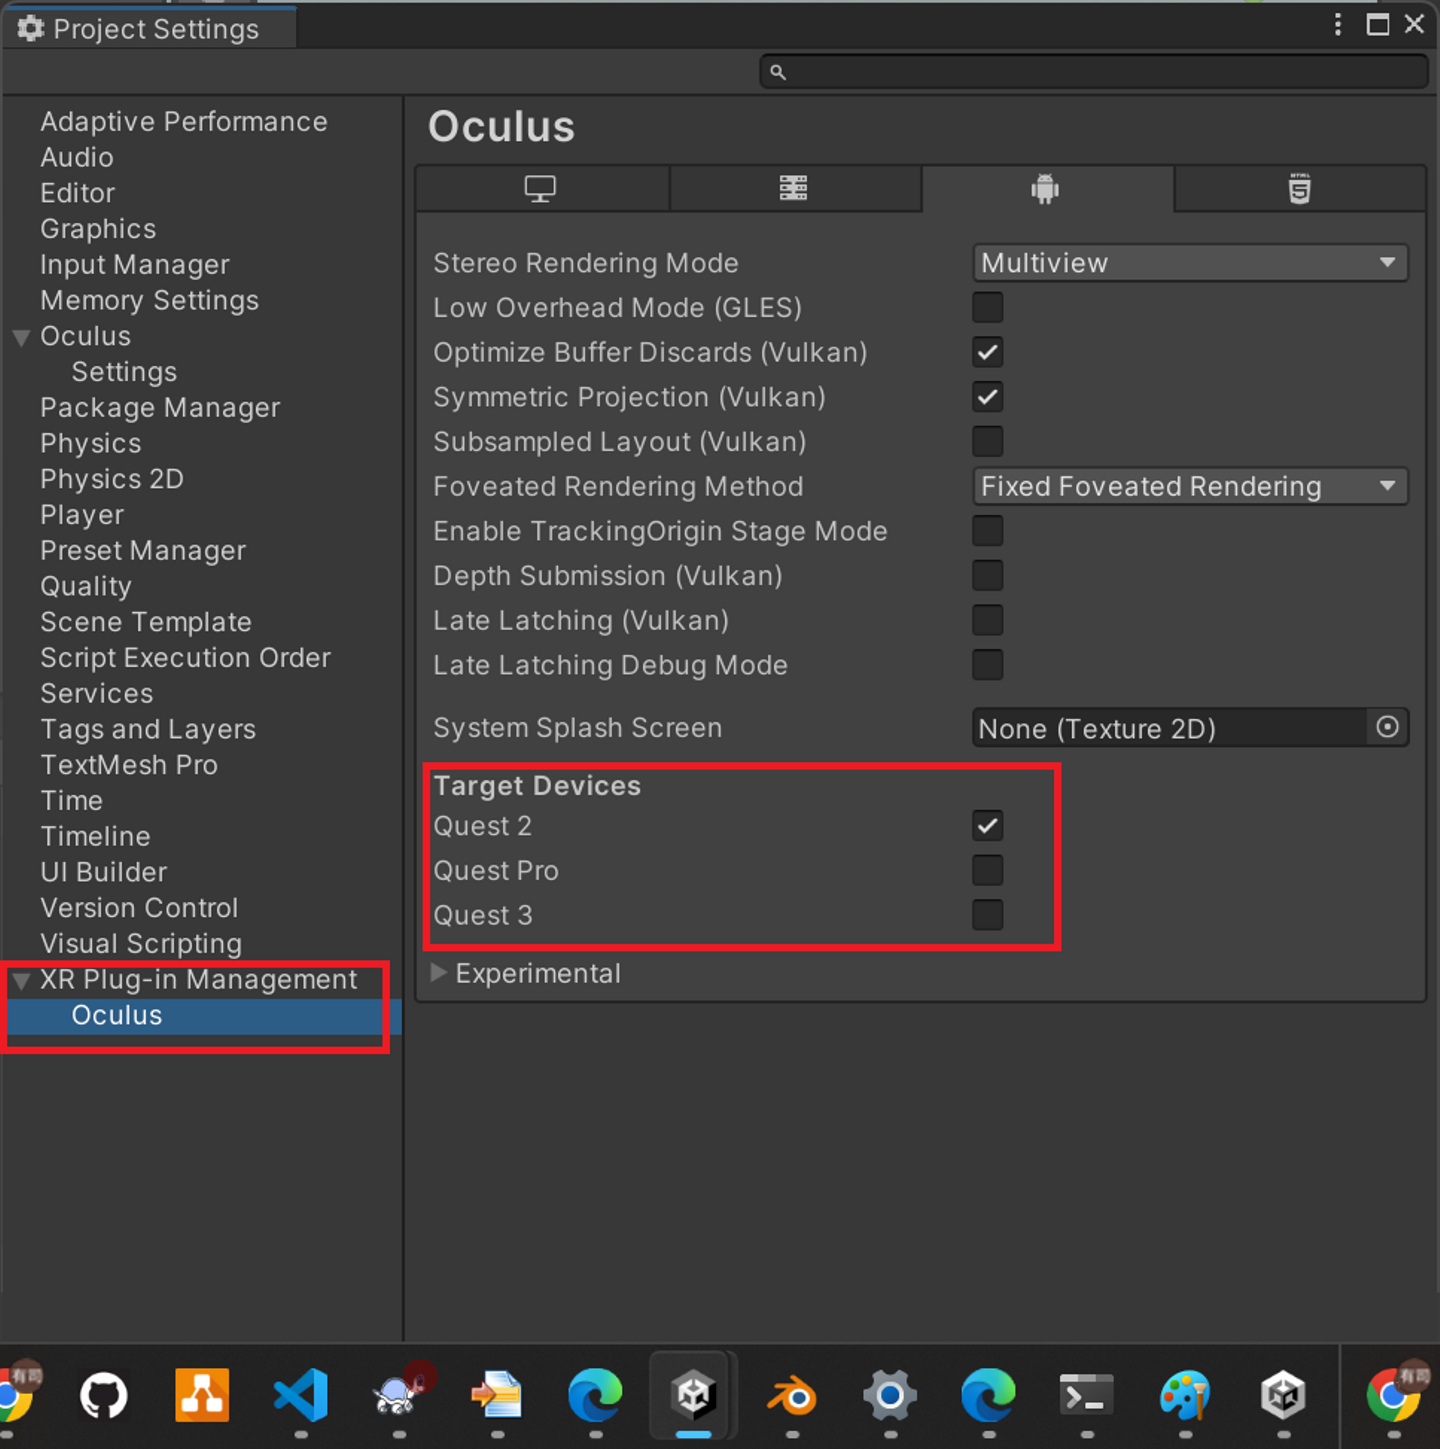The width and height of the screenshot is (1440, 1449).
Task: Select the WebGL HTML5 platform tab
Action: [x=1299, y=188]
